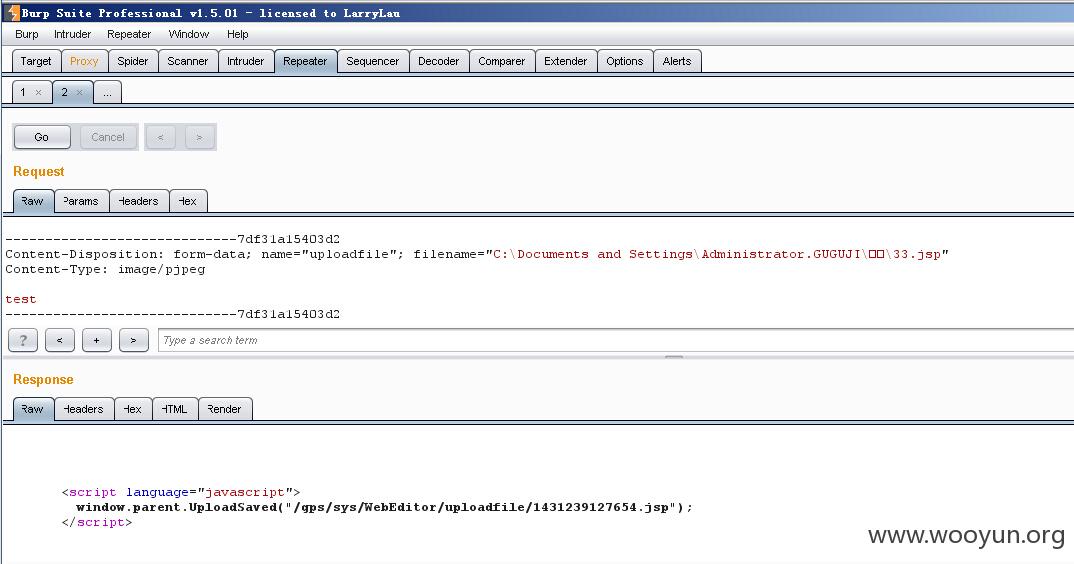
Task: Close repeater tab 2
Action: pyautogui.click(x=79, y=93)
